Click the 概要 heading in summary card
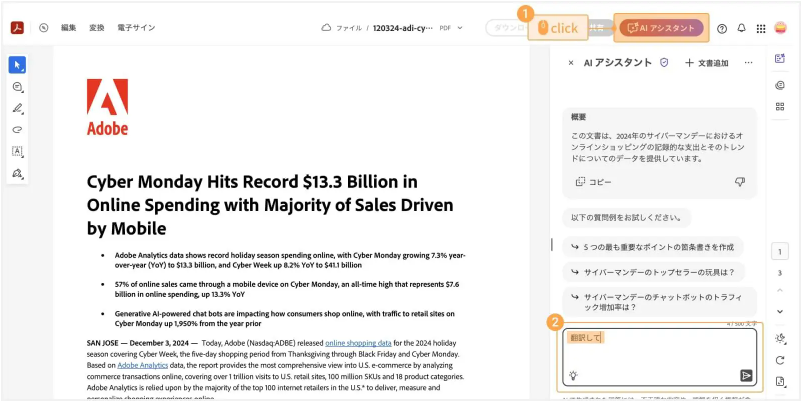The image size is (801, 401). point(579,117)
